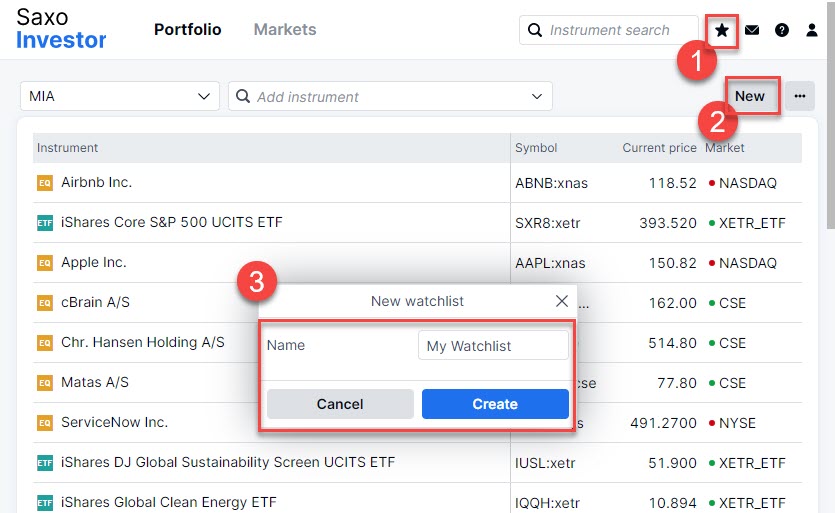Close the New watchlist dialog

(561, 301)
